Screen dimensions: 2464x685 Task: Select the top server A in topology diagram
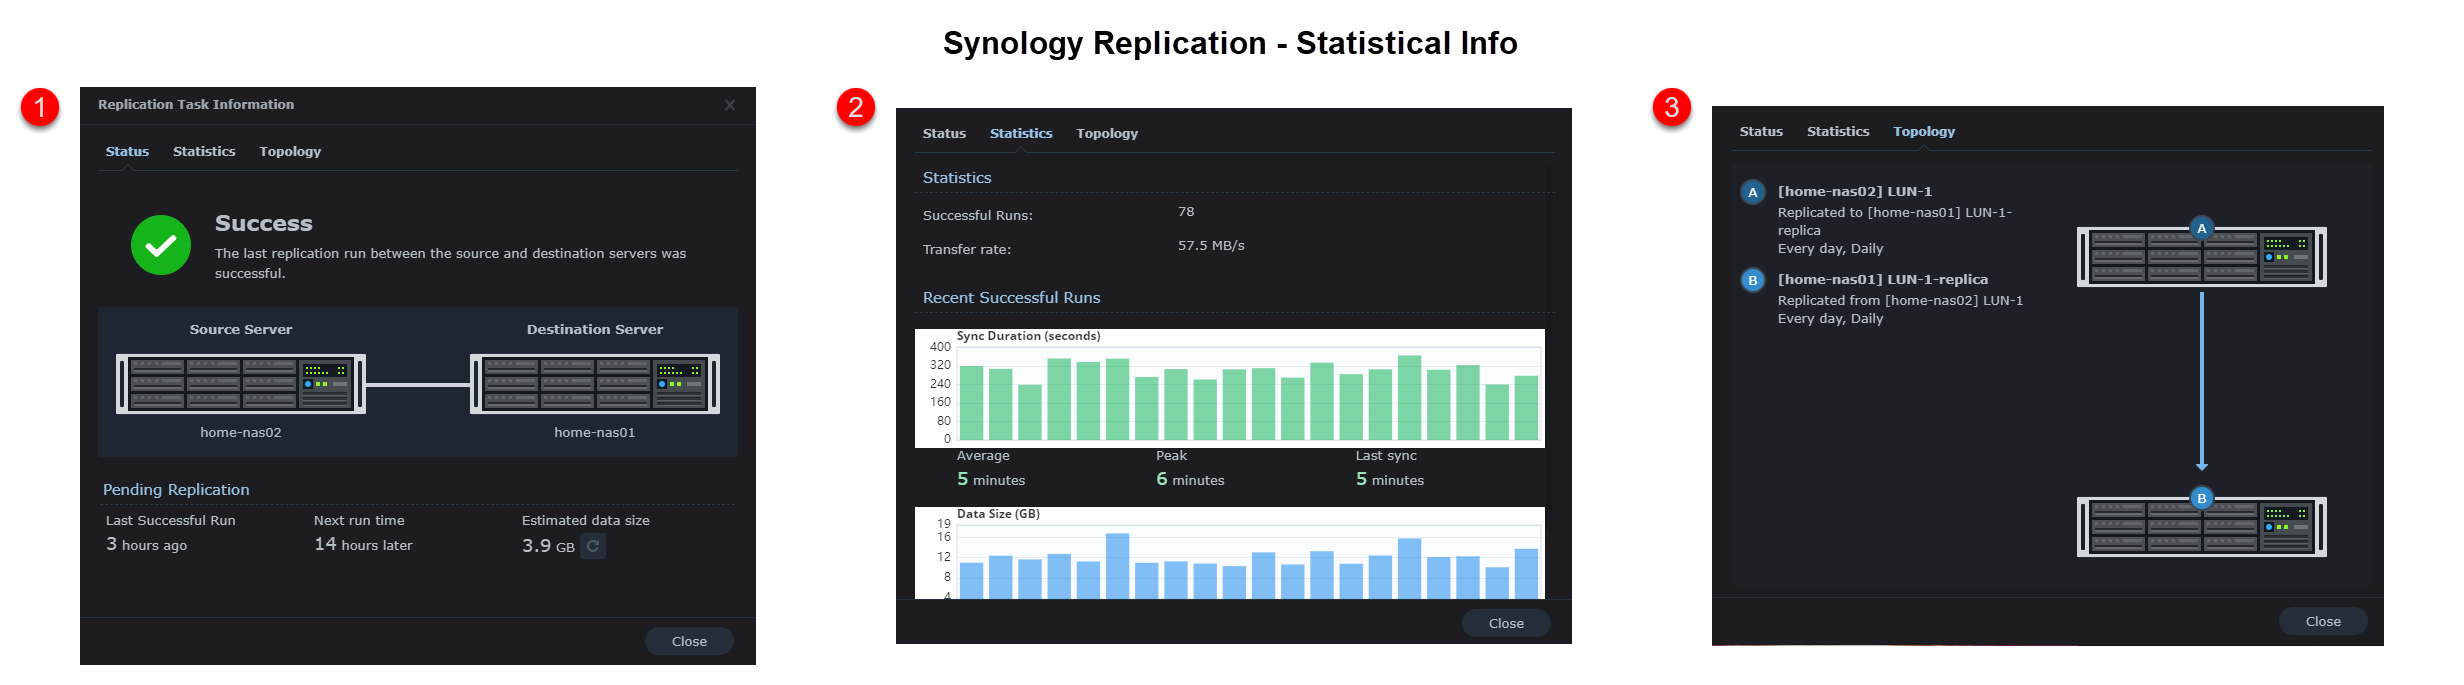(2201, 257)
